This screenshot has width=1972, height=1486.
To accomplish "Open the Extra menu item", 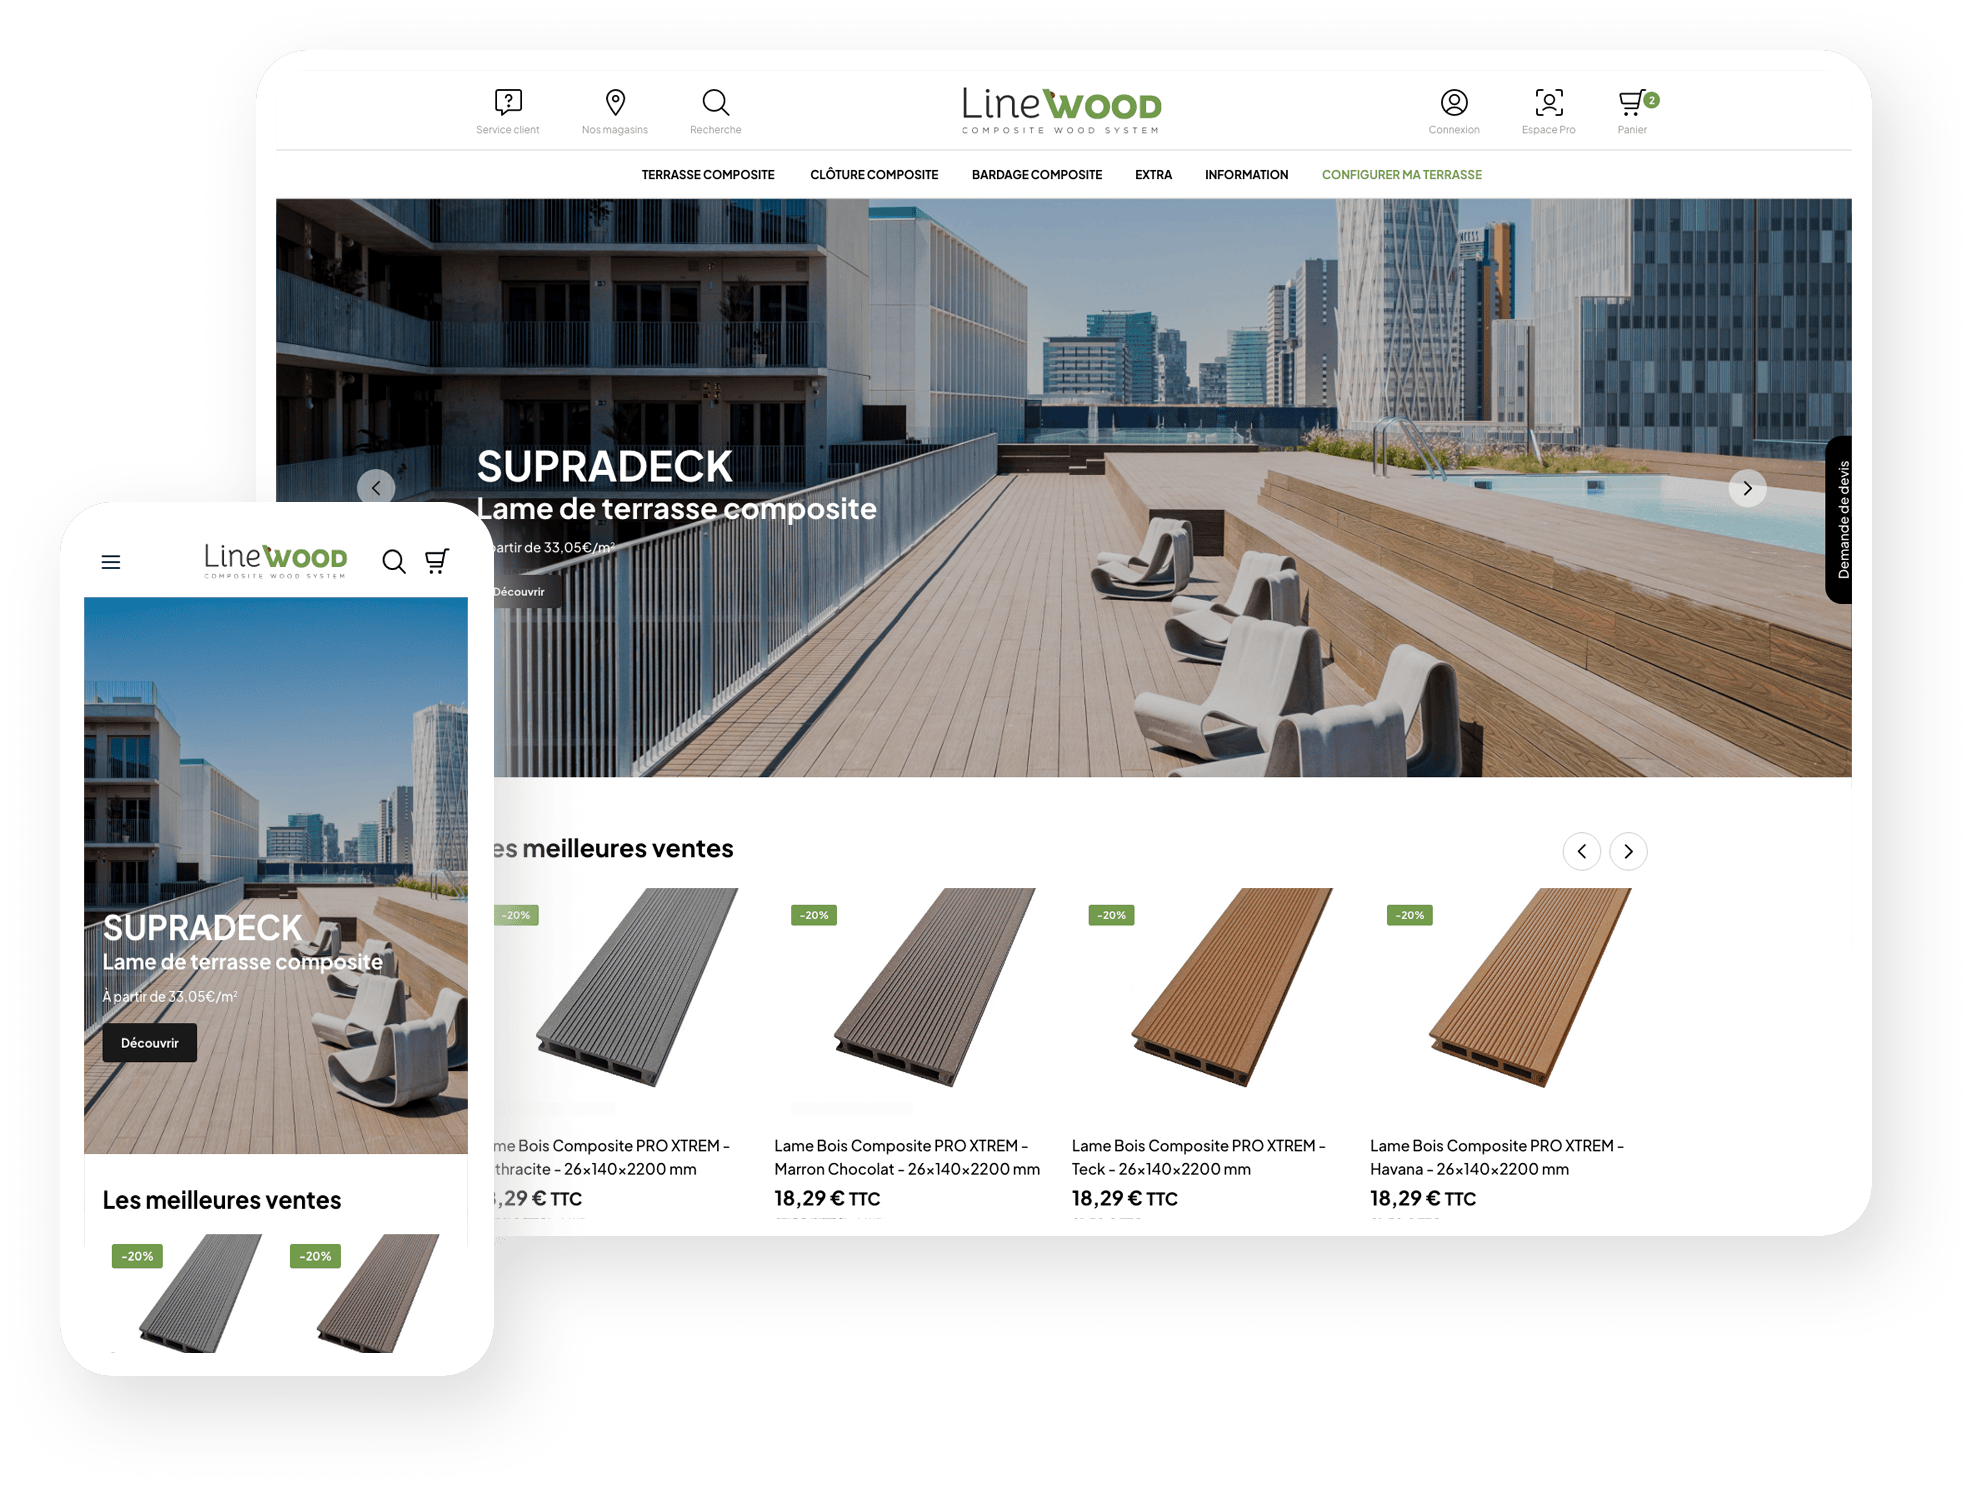I will [1153, 175].
